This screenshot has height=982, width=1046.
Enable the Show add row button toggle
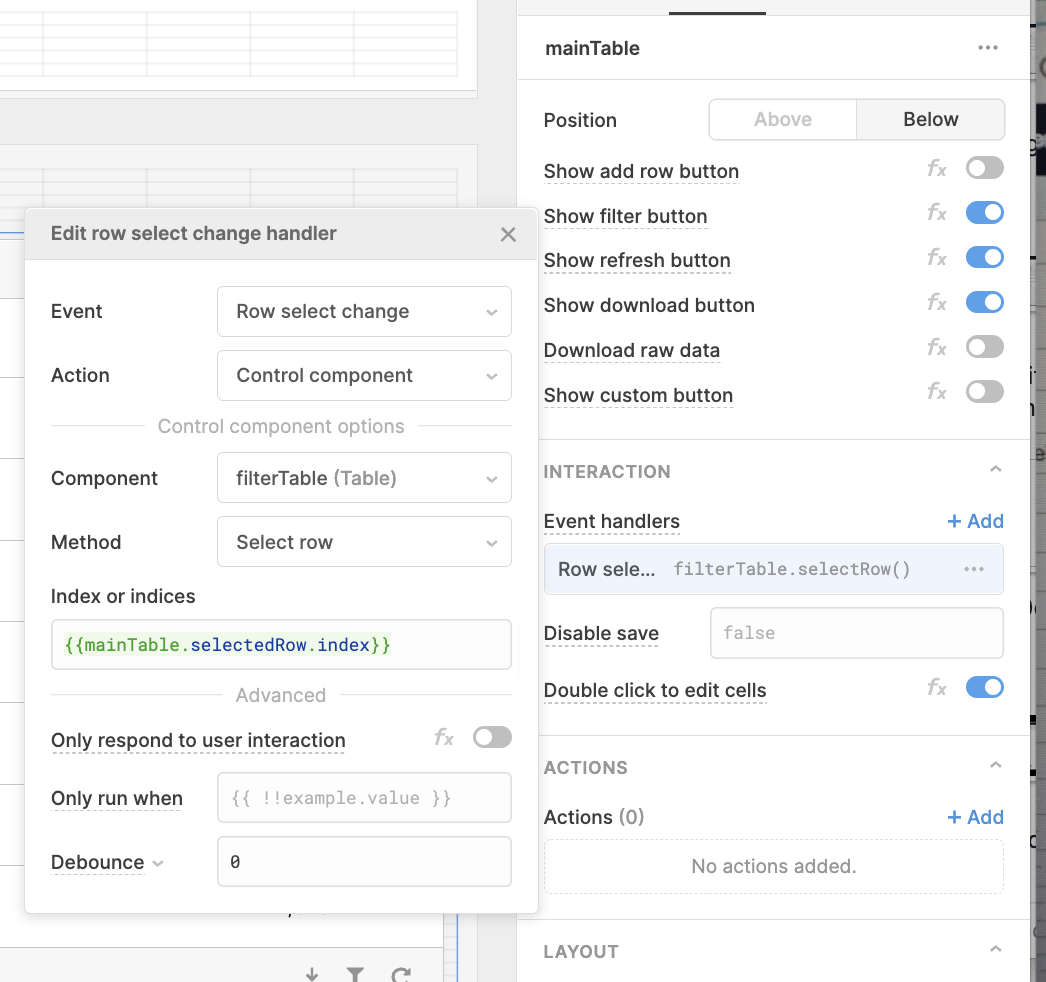[x=984, y=167]
